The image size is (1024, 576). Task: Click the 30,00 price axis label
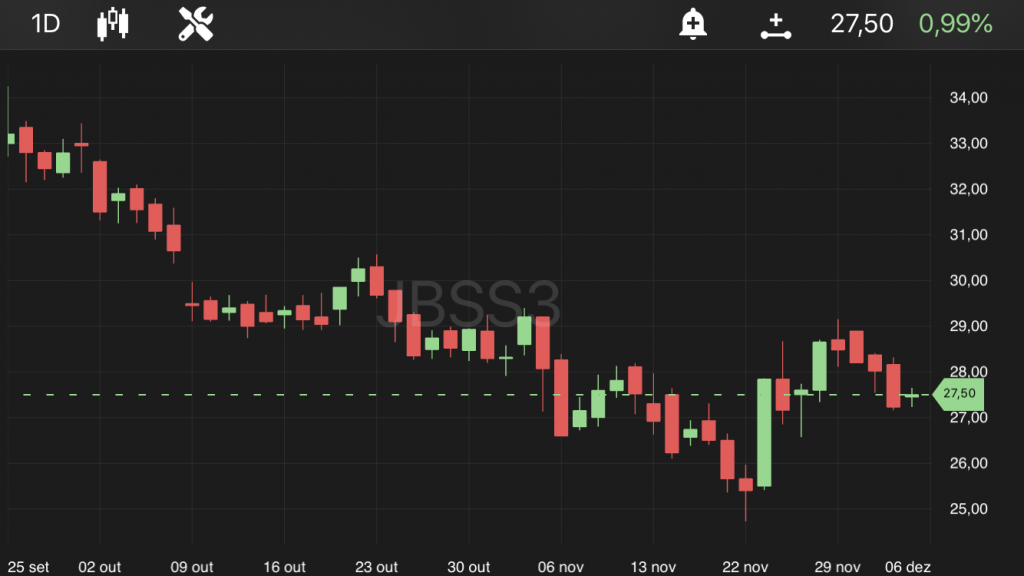(x=968, y=281)
